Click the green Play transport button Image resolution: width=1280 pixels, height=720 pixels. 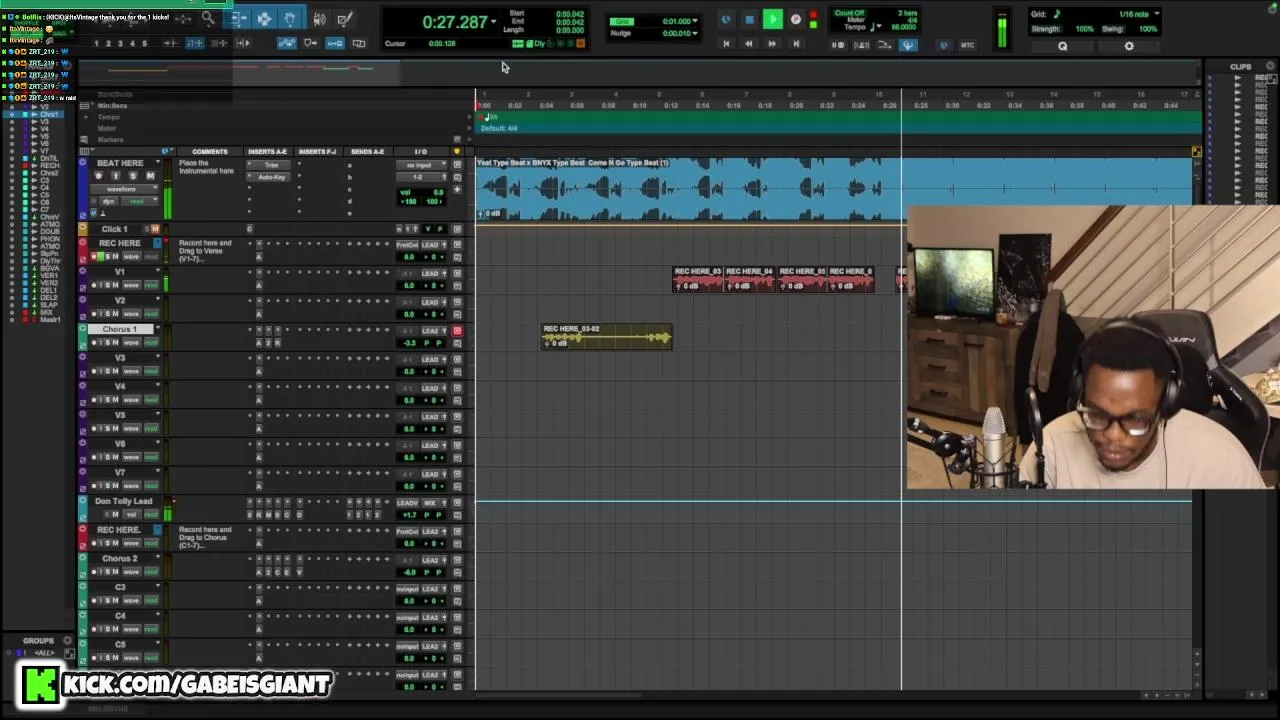coord(772,19)
